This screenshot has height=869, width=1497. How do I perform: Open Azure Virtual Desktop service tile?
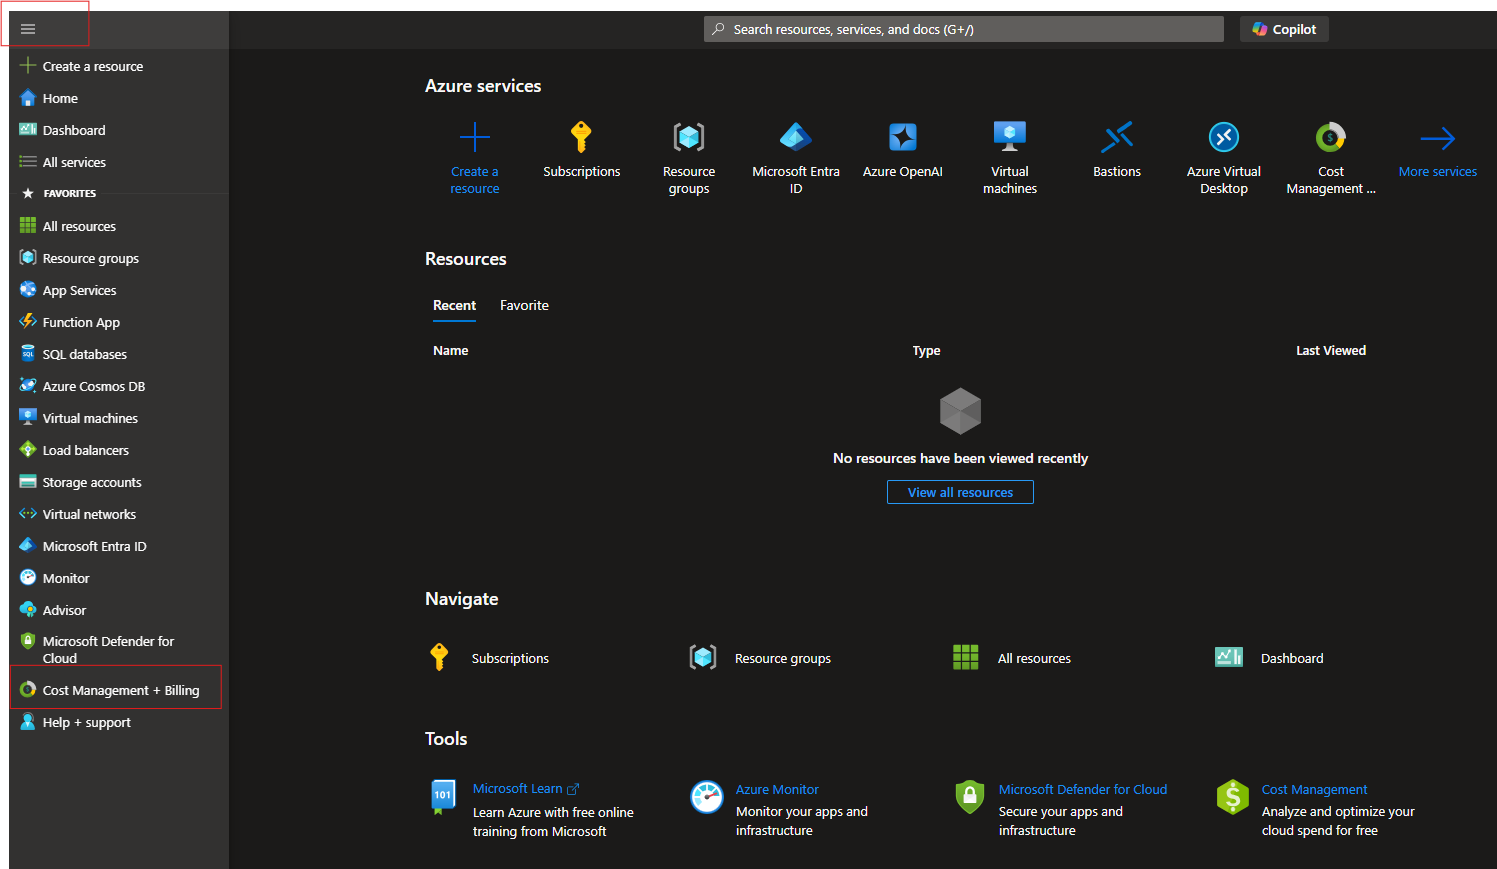click(x=1224, y=158)
